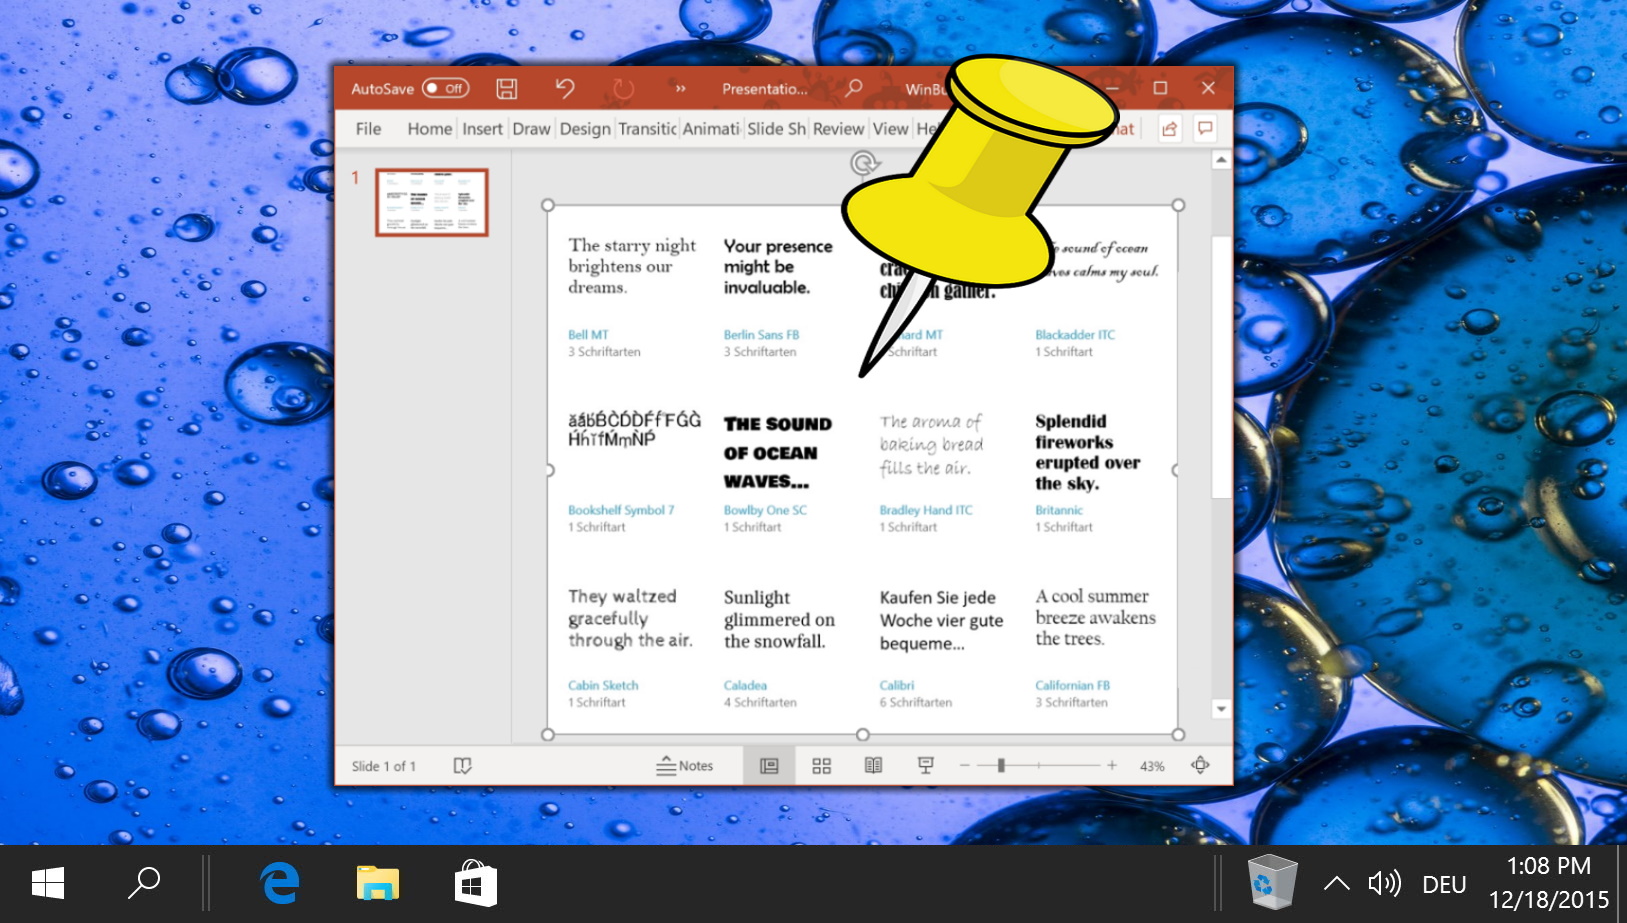Viewport: 1627px width, 923px height.
Task: Click the Caladea font label
Action: coord(745,685)
